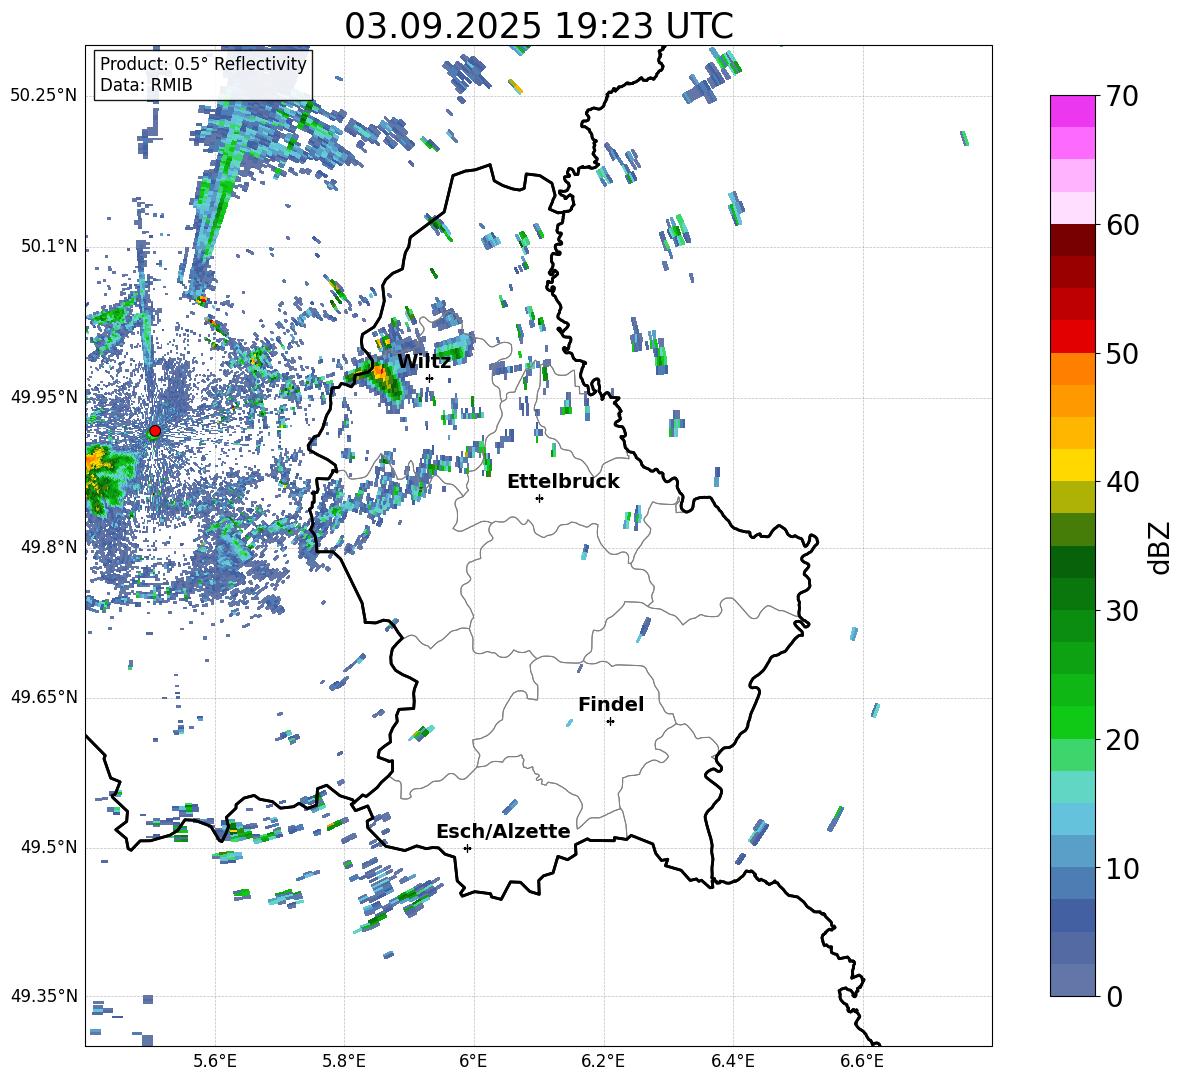Click the yellow colorbar segment above 40
This screenshot has height=1081, width=1184.
click(x=1072, y=465)
